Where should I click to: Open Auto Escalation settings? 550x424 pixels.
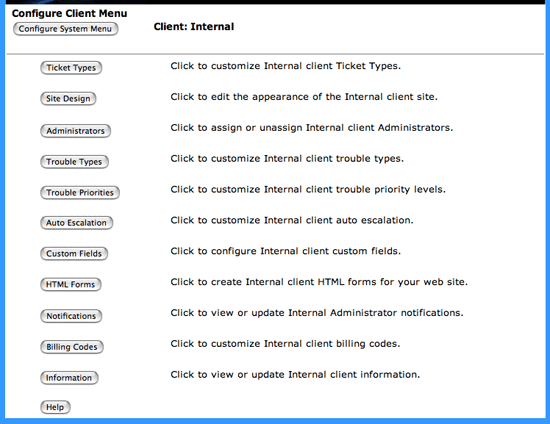(x=76, y=223)
